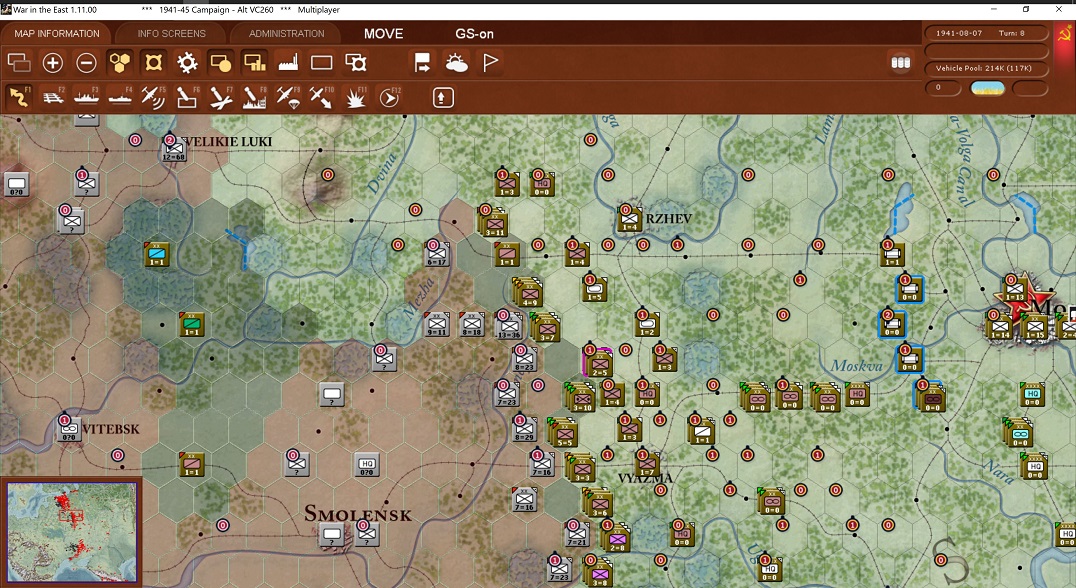The height and width of the screenshot is (588, 1076).
Task: Click the minimap thumbnail
Action: (x=71, y=532)
